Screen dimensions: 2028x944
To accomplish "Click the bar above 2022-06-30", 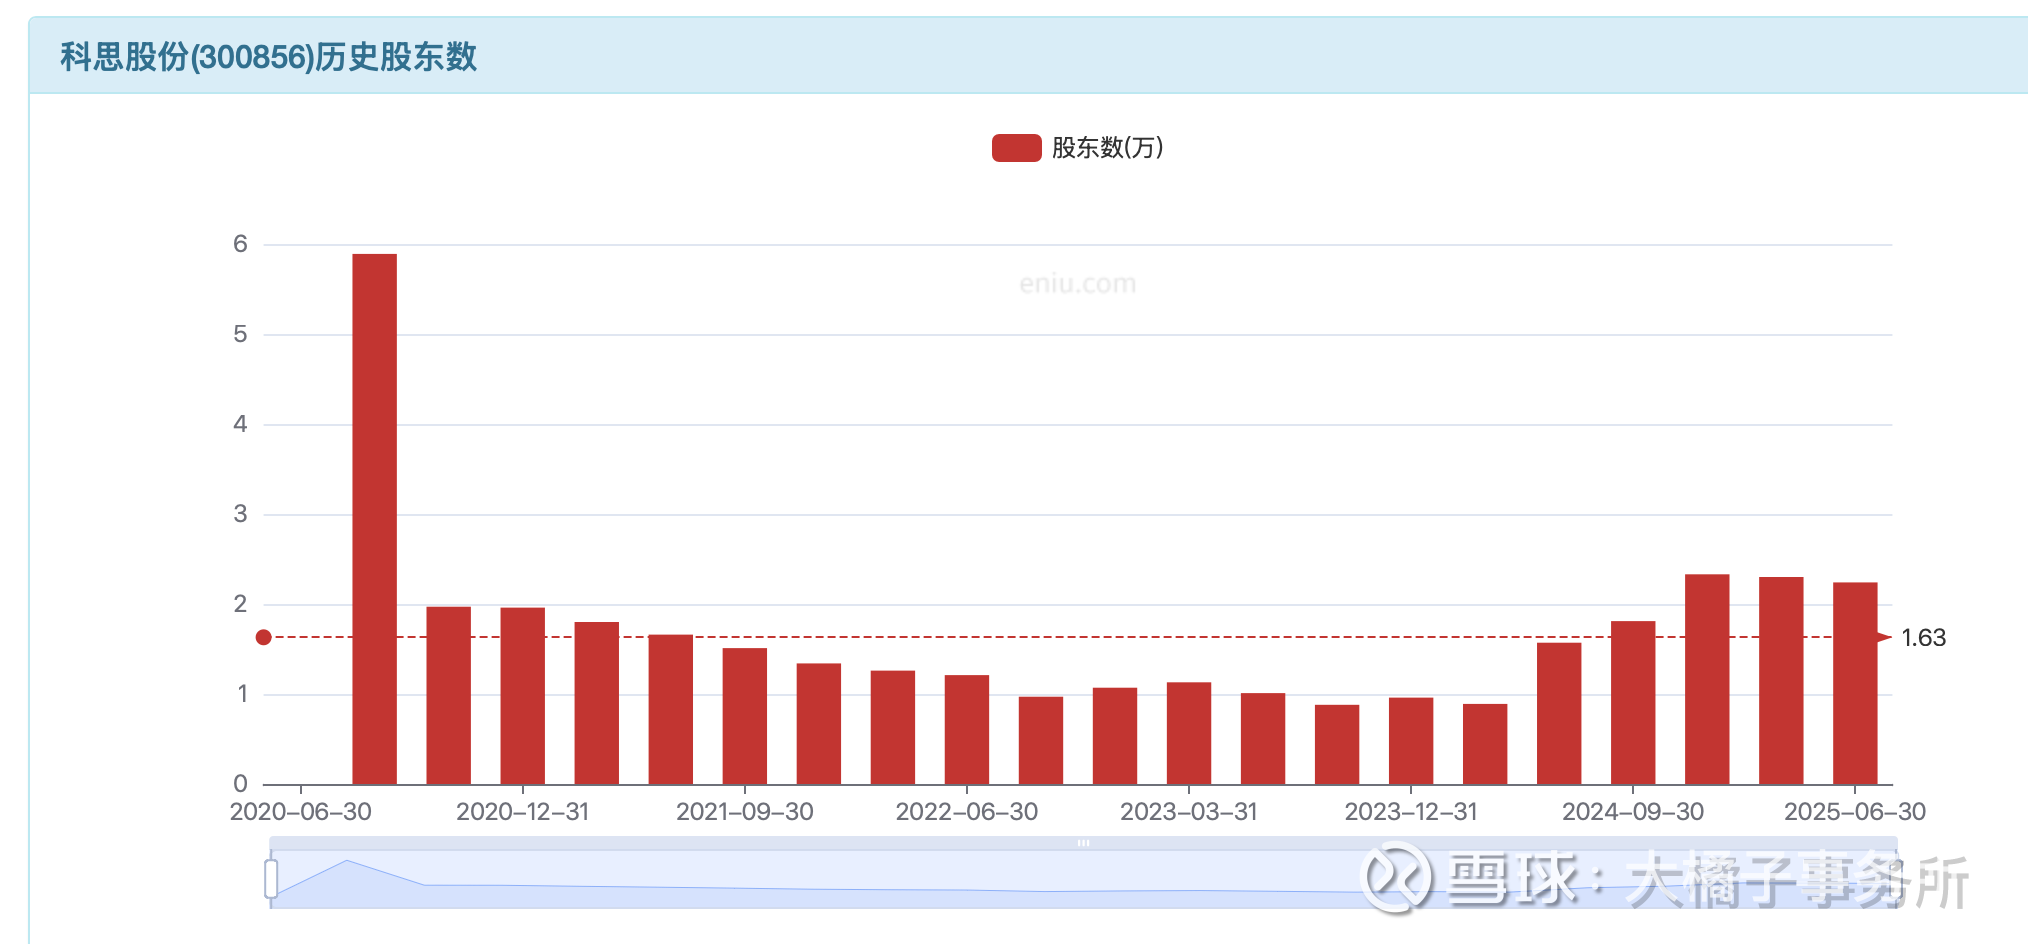I will click(966, 730).
